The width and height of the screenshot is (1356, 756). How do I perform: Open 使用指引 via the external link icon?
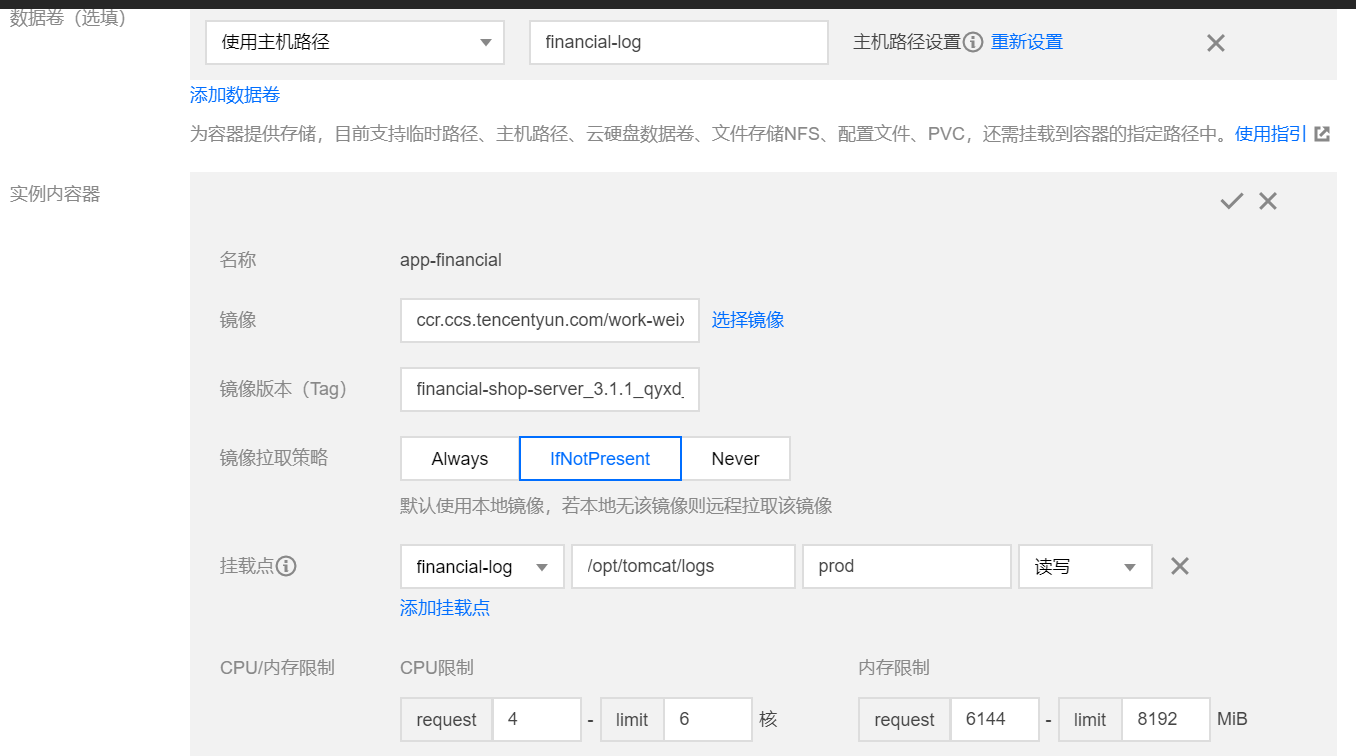click(1322, 133)
